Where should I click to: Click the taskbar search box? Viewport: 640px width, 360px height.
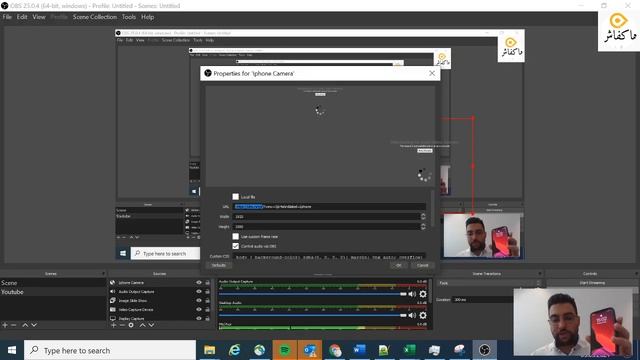(x=110, y=350)
